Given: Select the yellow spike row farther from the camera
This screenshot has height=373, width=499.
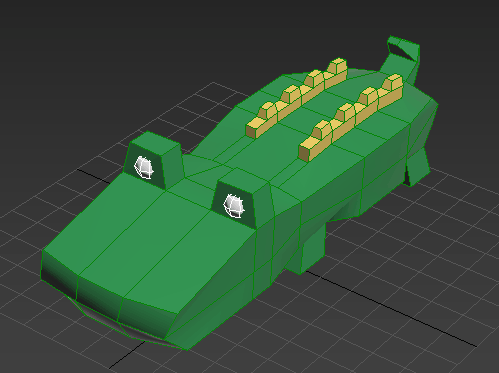Looking at the screenshot, I should click(296, 98).
